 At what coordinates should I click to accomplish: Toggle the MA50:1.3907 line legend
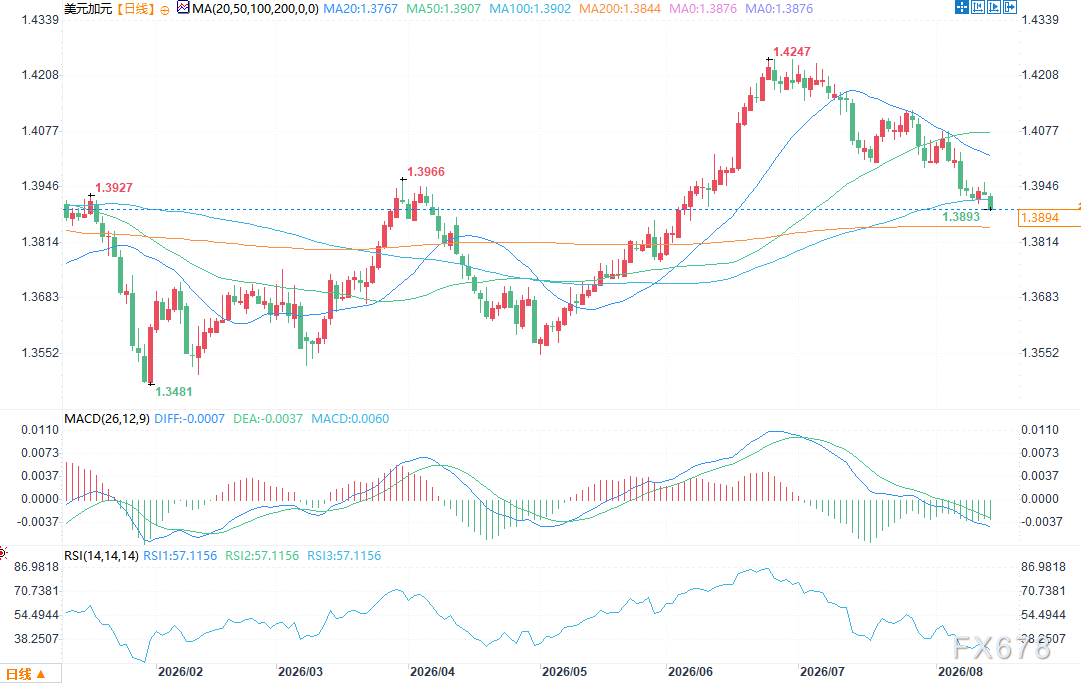(443, 9)
